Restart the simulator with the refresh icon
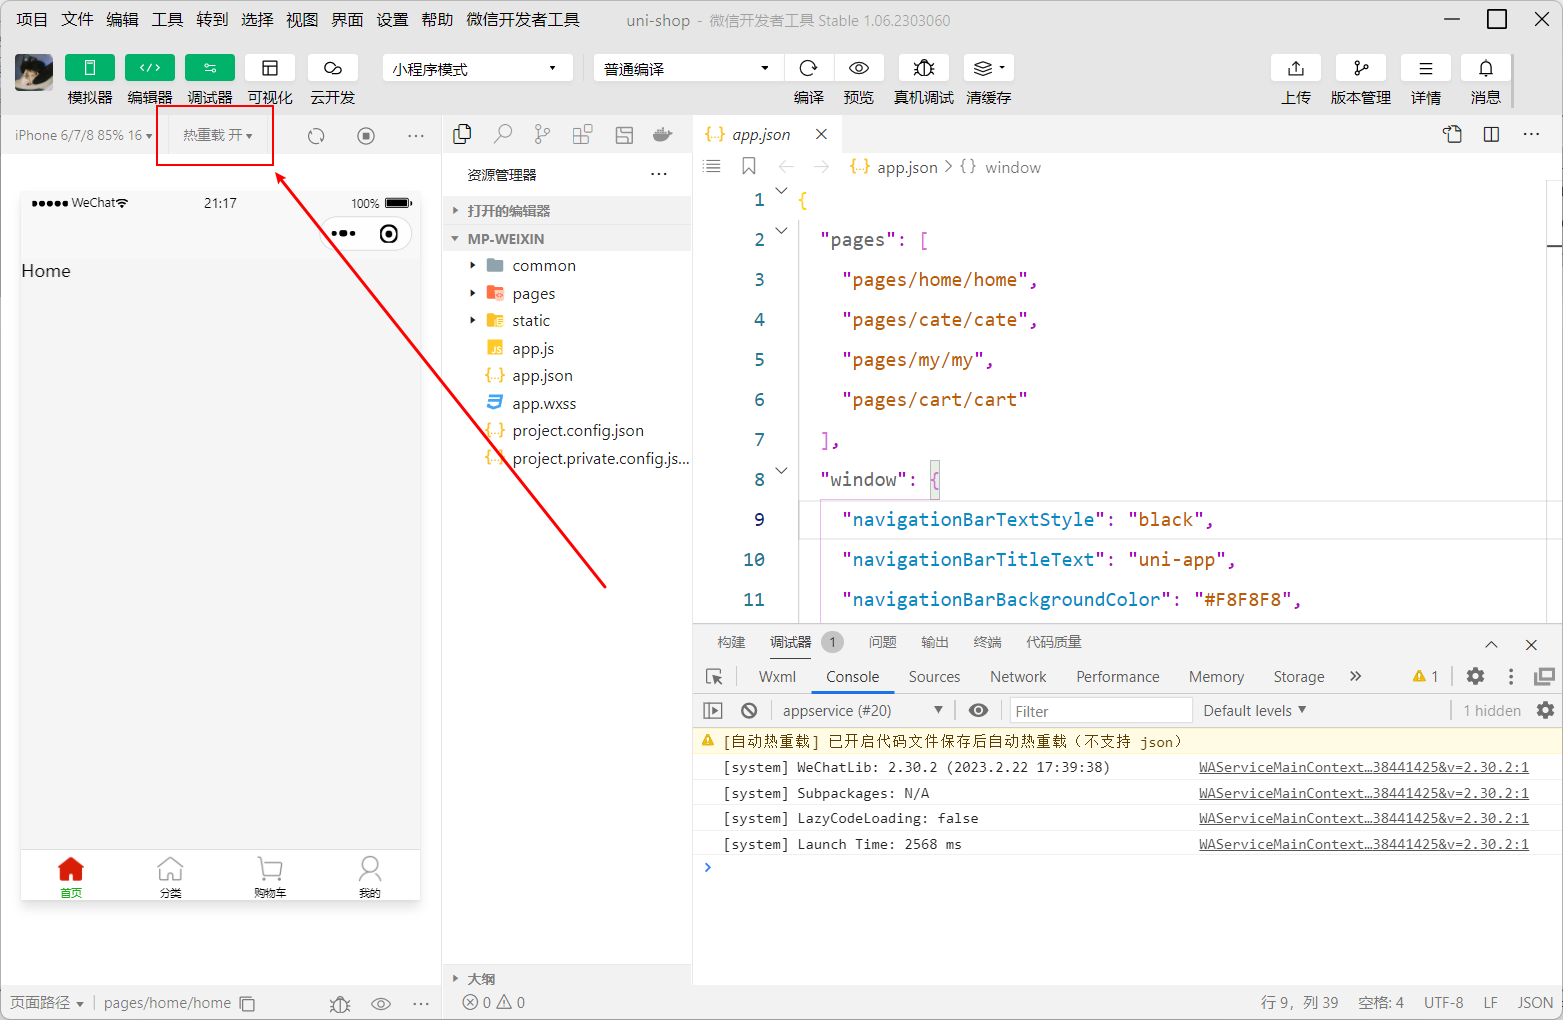This screenshot has width=1563, height=1020. [315, 135]
